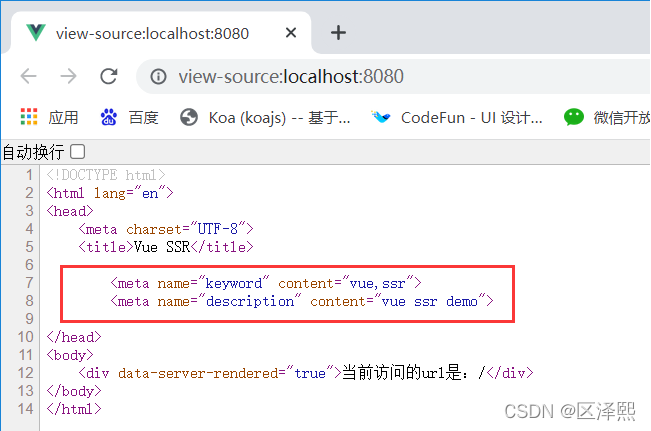Click the opening <head> tag
Viewport: 651px width, 431px height.
(70, 211)
